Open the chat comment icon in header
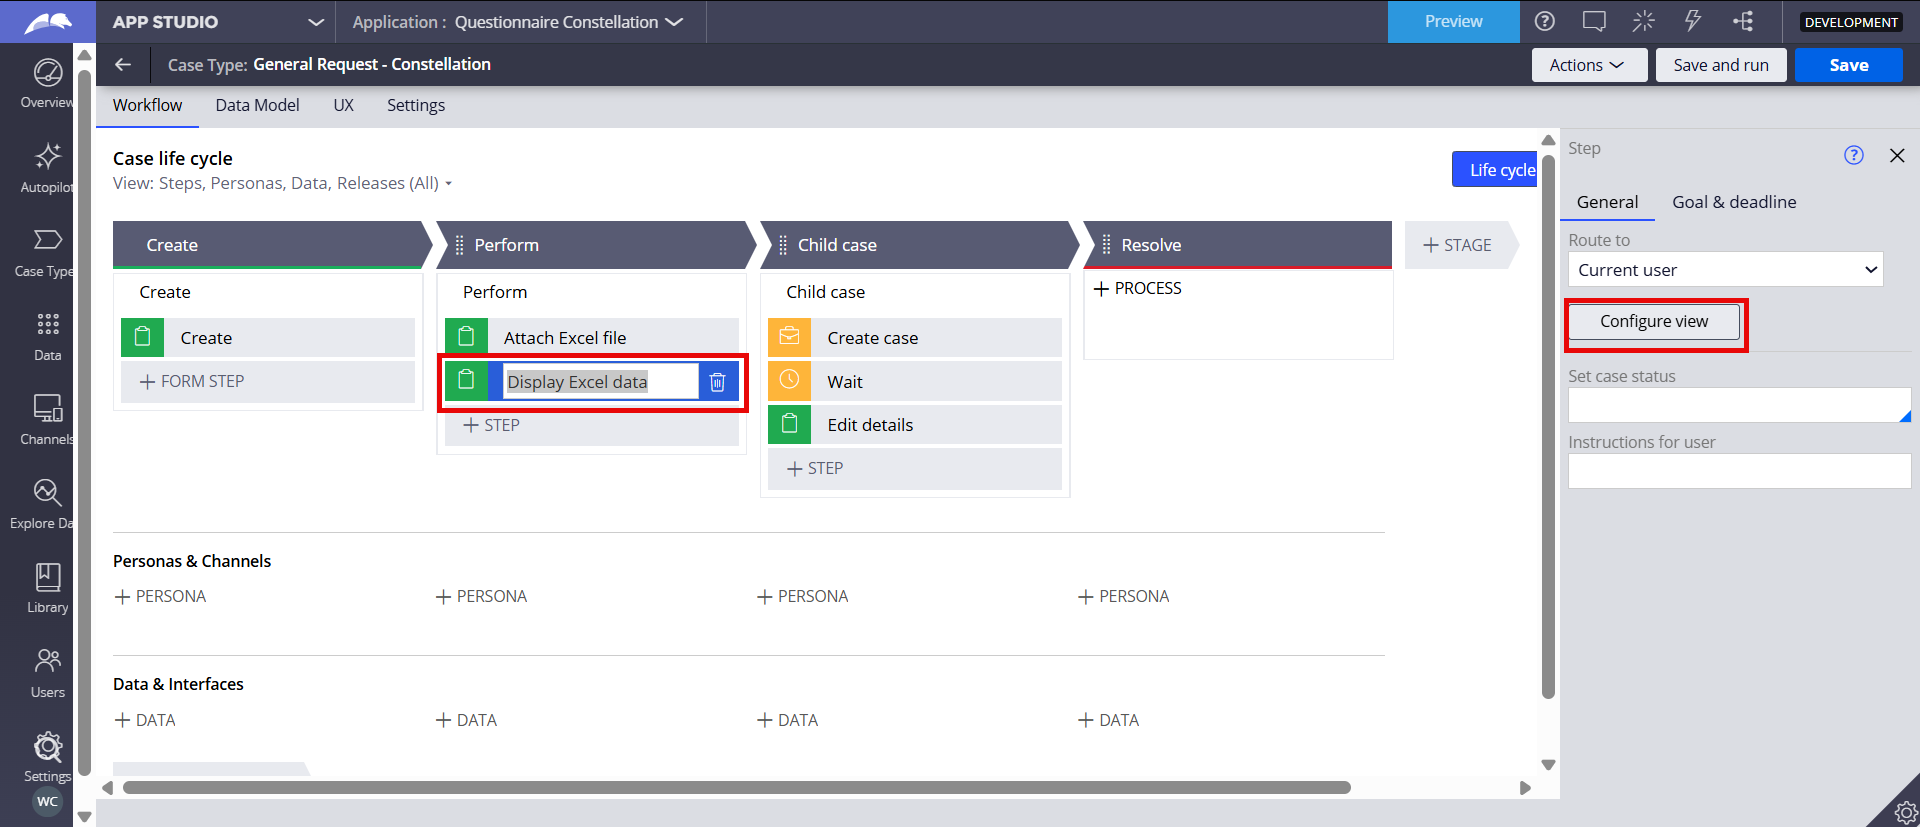The image size is (1920, 827). [1594, 21]
